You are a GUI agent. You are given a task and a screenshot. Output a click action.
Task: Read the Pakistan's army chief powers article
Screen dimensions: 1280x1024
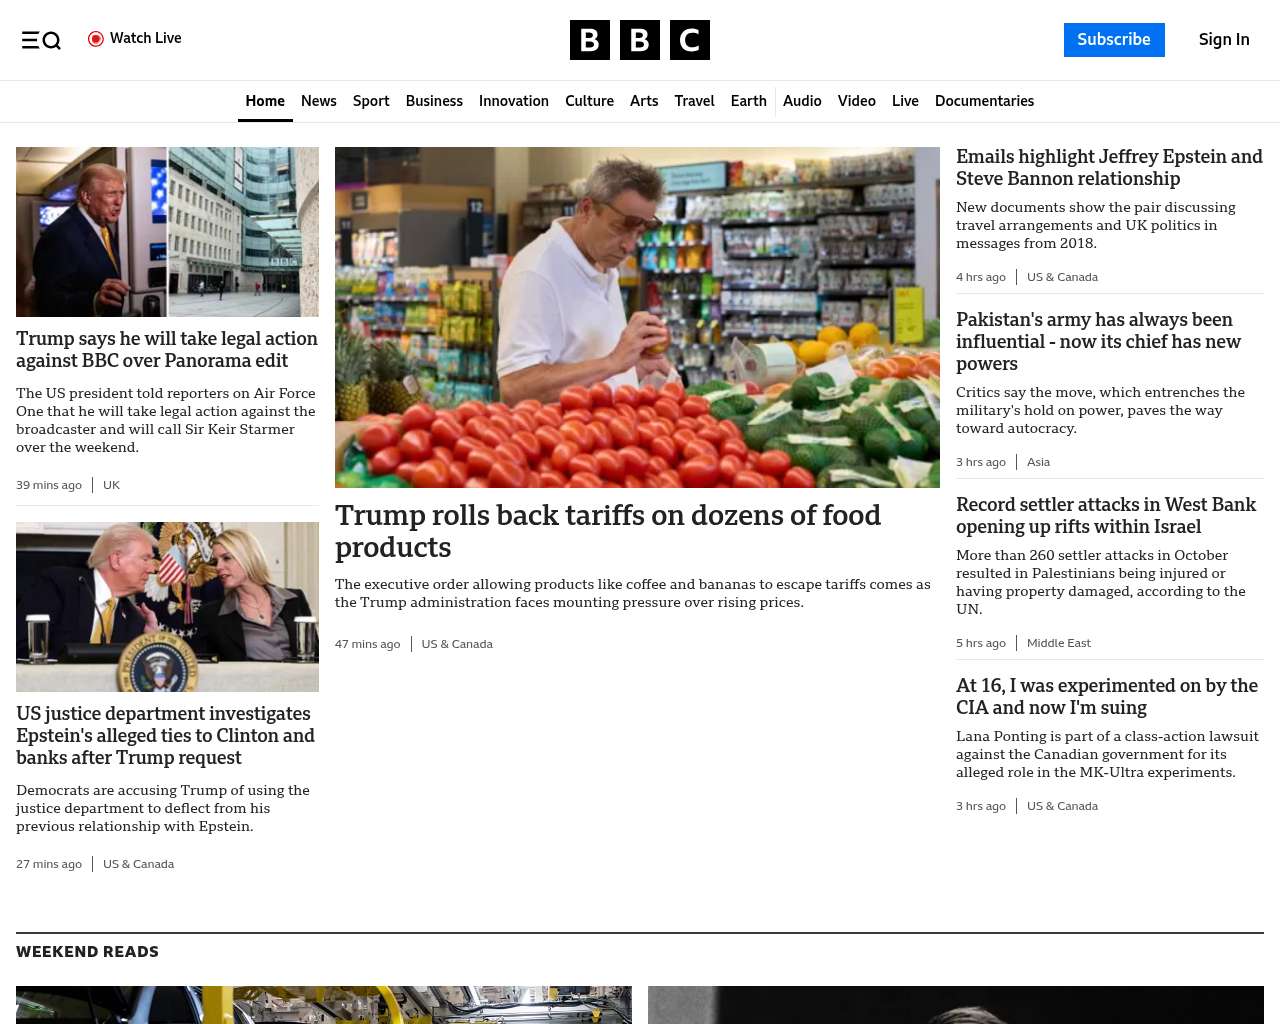pos(1098,342)
